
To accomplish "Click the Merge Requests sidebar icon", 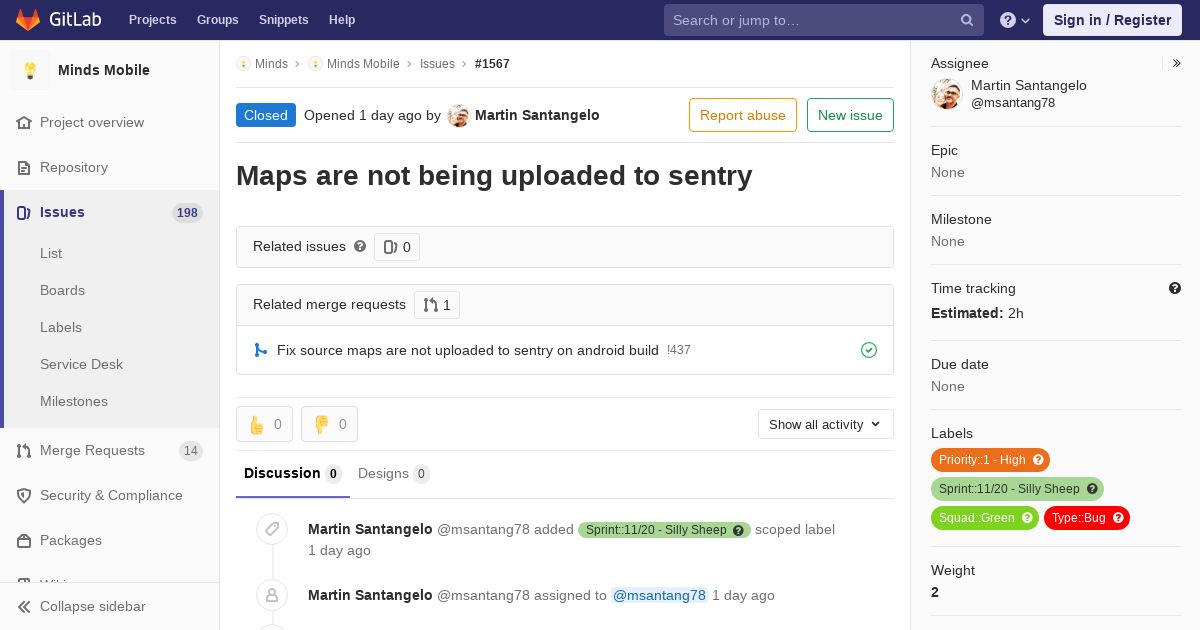I will (x=24, y=451).
